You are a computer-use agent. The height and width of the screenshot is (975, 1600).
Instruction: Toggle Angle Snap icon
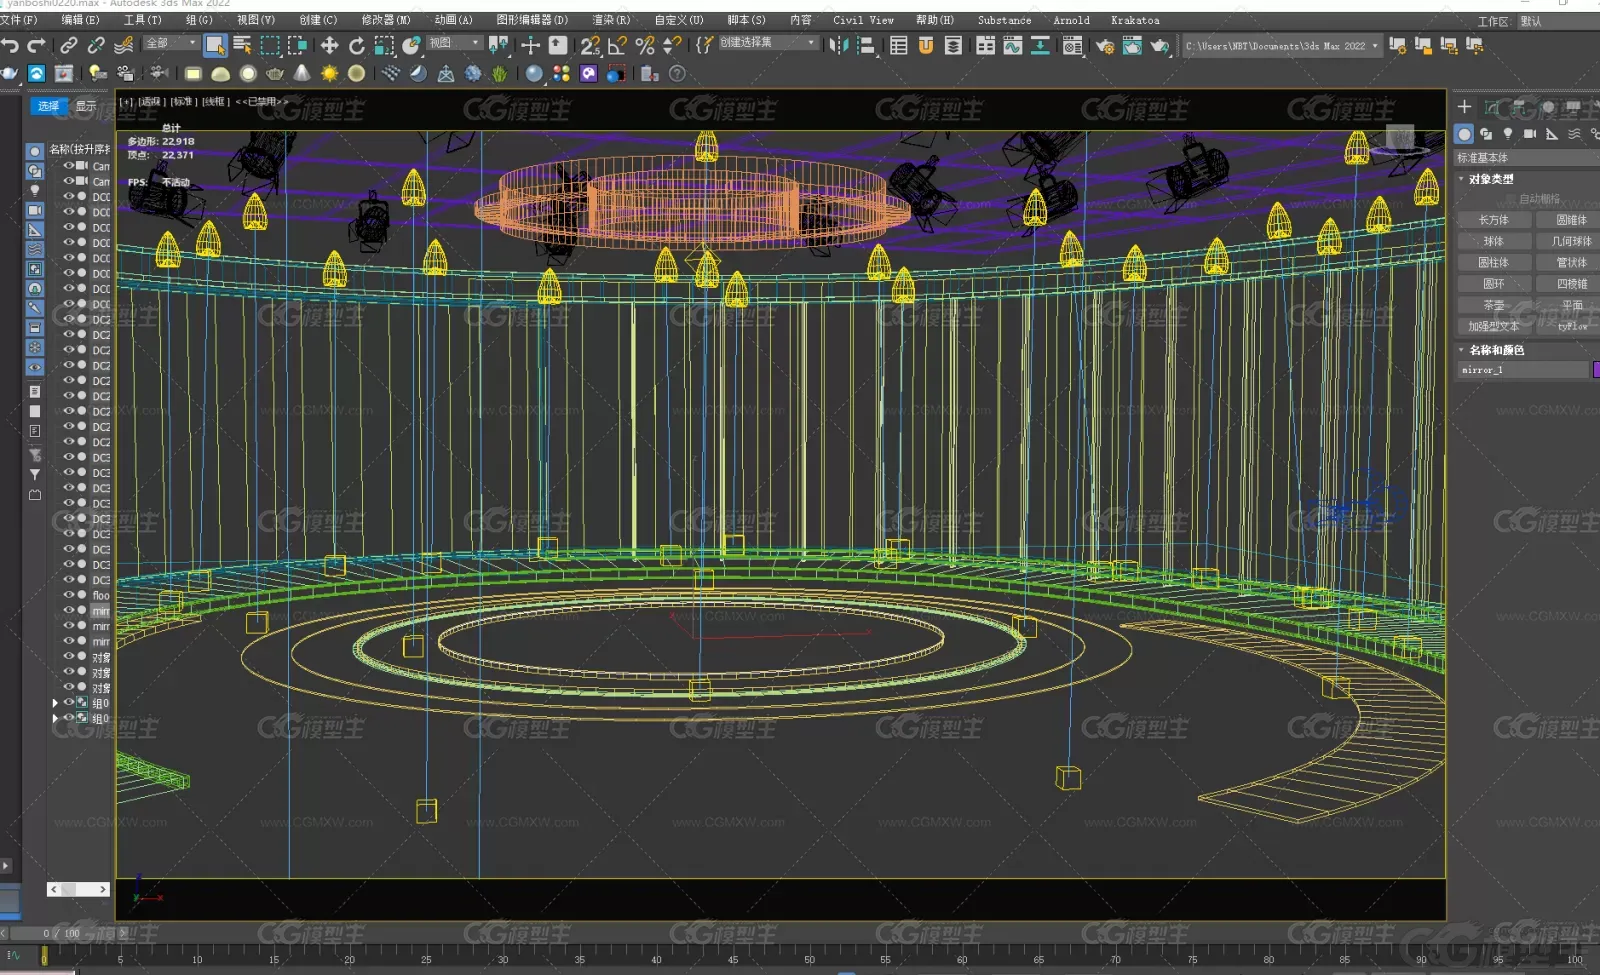(x=617, y=45)
